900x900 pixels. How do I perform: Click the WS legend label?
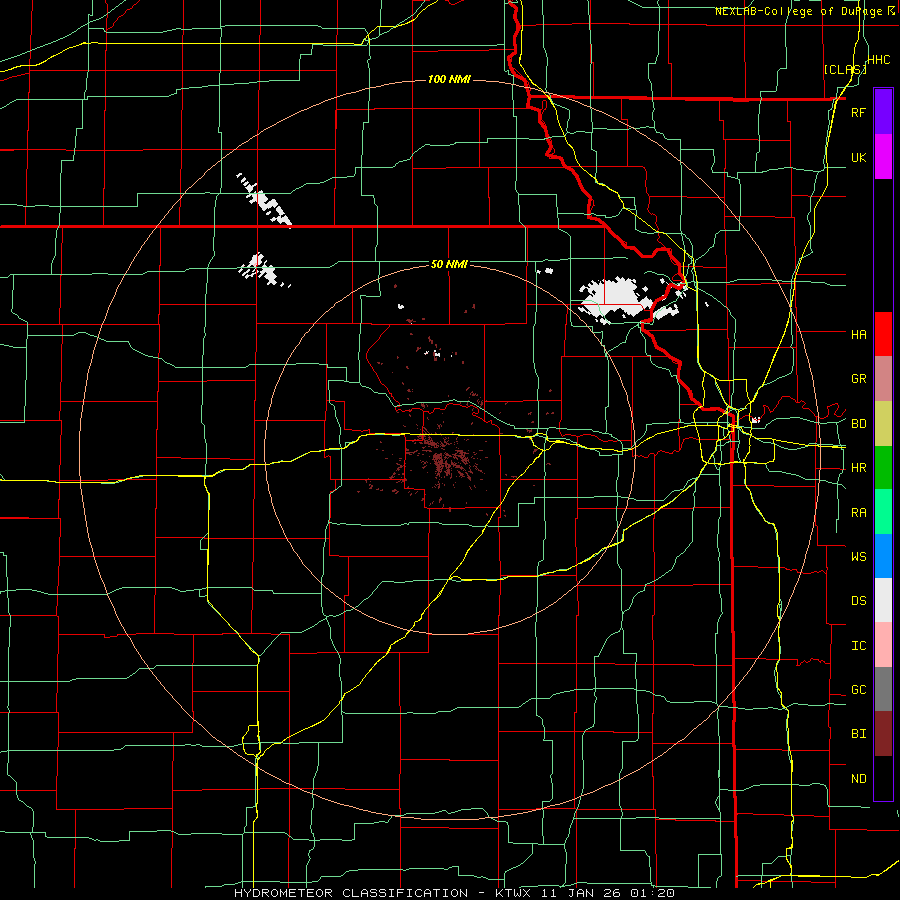pyautogui.click(x=858, y=557)
